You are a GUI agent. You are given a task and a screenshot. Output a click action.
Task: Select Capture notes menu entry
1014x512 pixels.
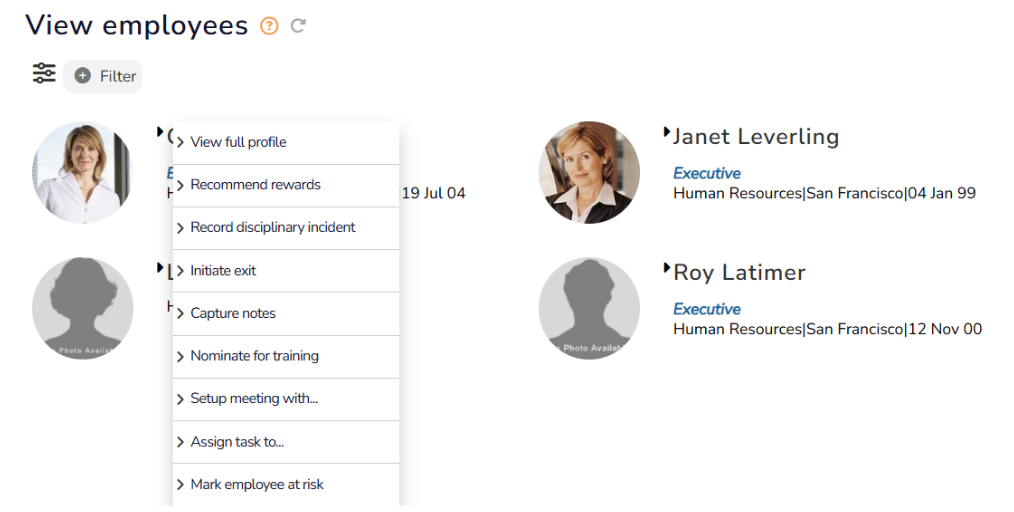(232, 314)
